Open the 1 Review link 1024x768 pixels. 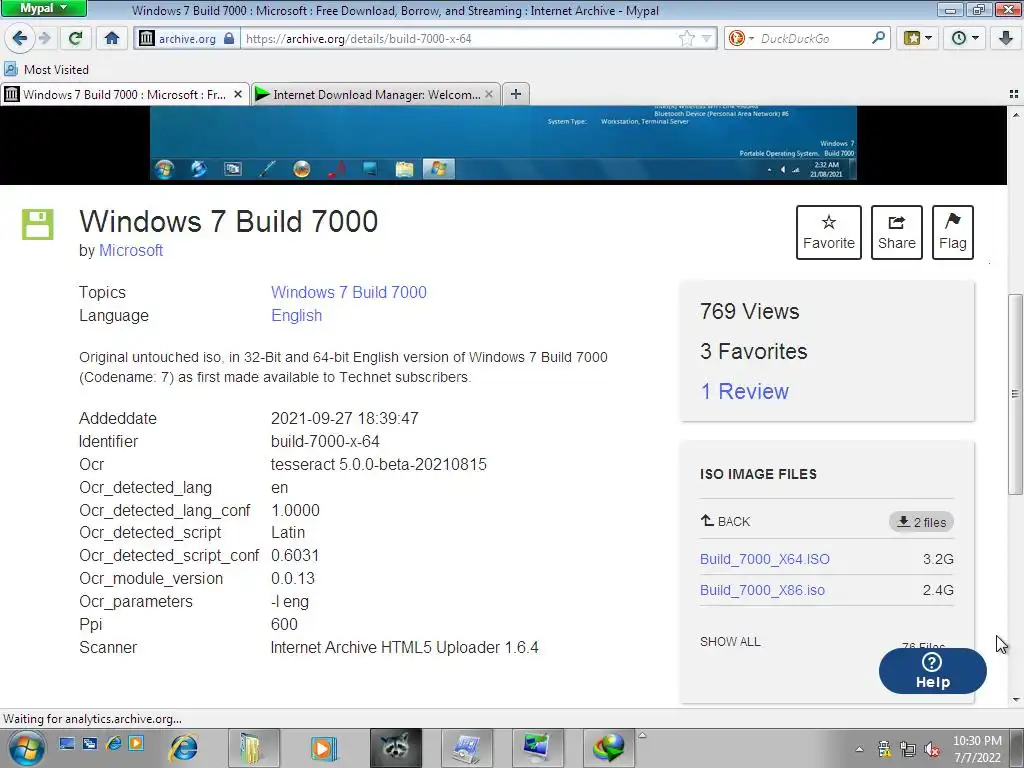(x=744, y=391)
